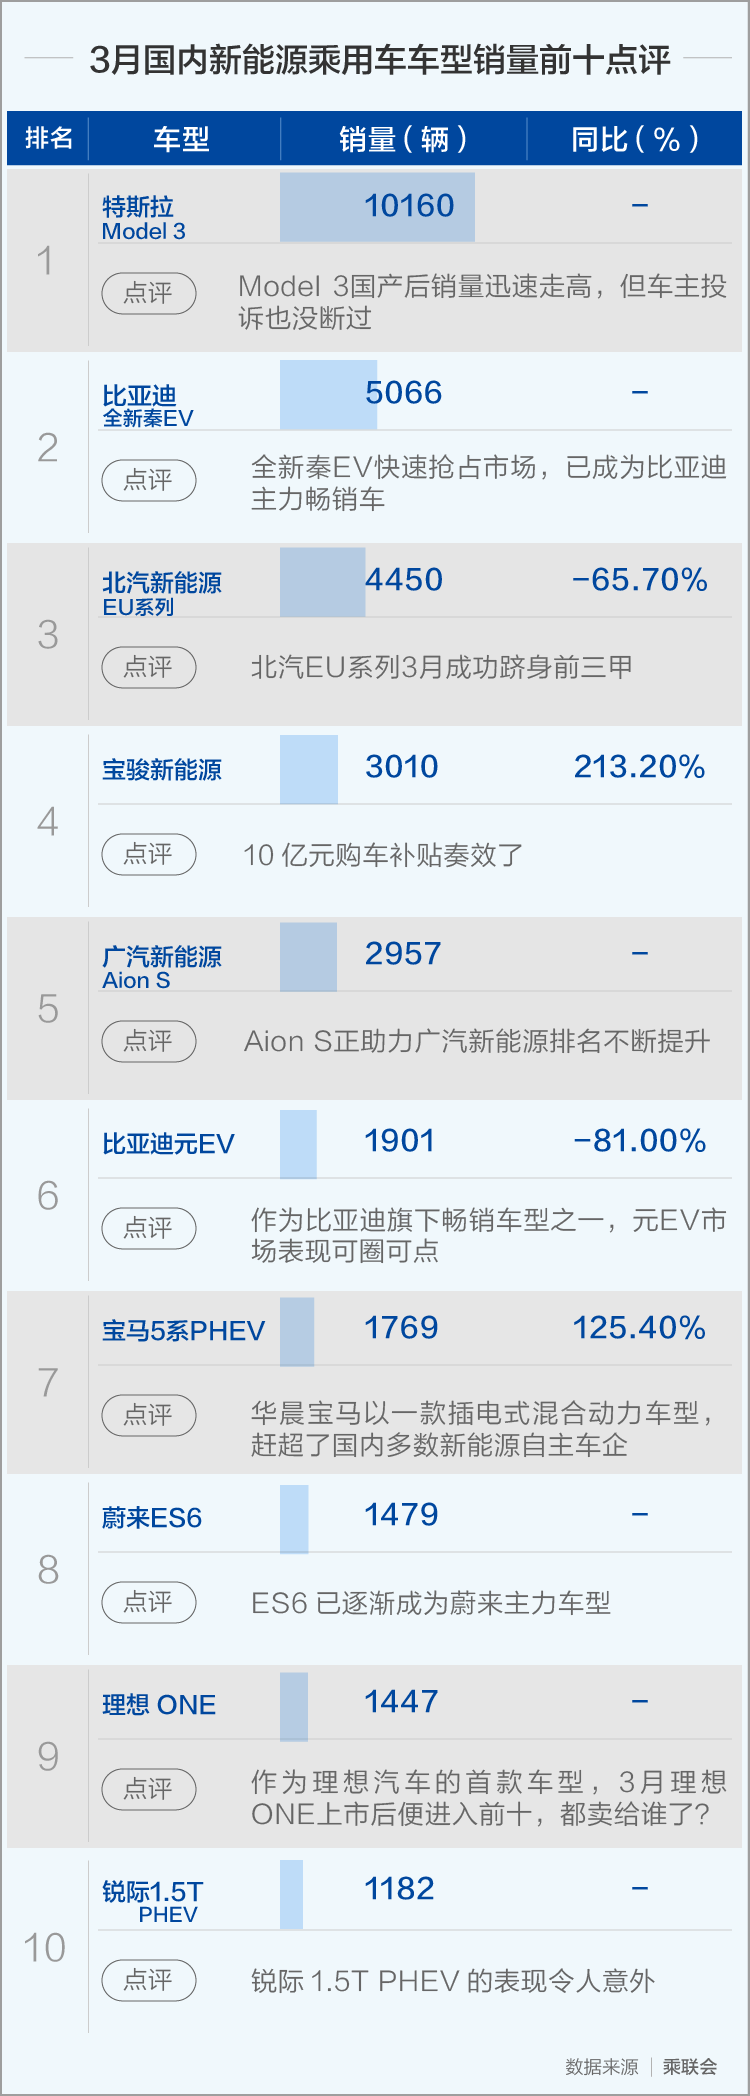Click the 点评 button for 宝骏新能源

point(149,854)
